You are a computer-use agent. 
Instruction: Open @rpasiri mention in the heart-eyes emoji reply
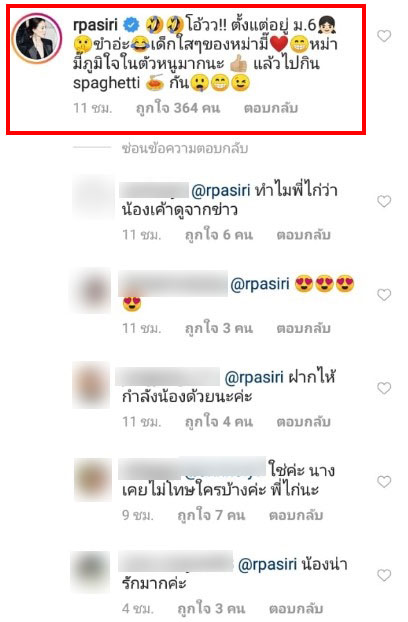[x=260, y=284]
